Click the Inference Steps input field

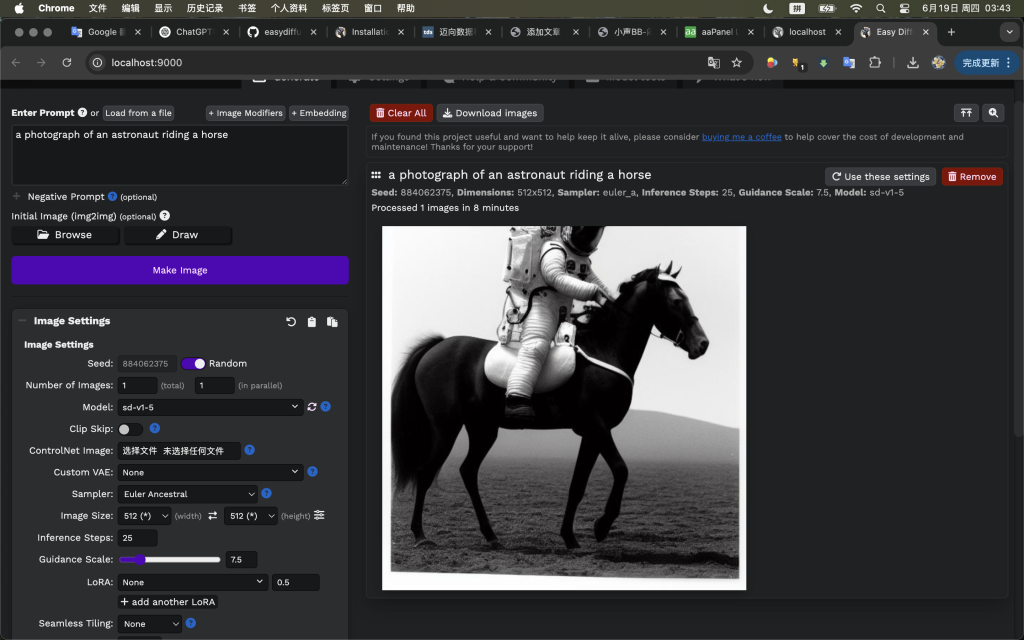(x=137, y=538)
